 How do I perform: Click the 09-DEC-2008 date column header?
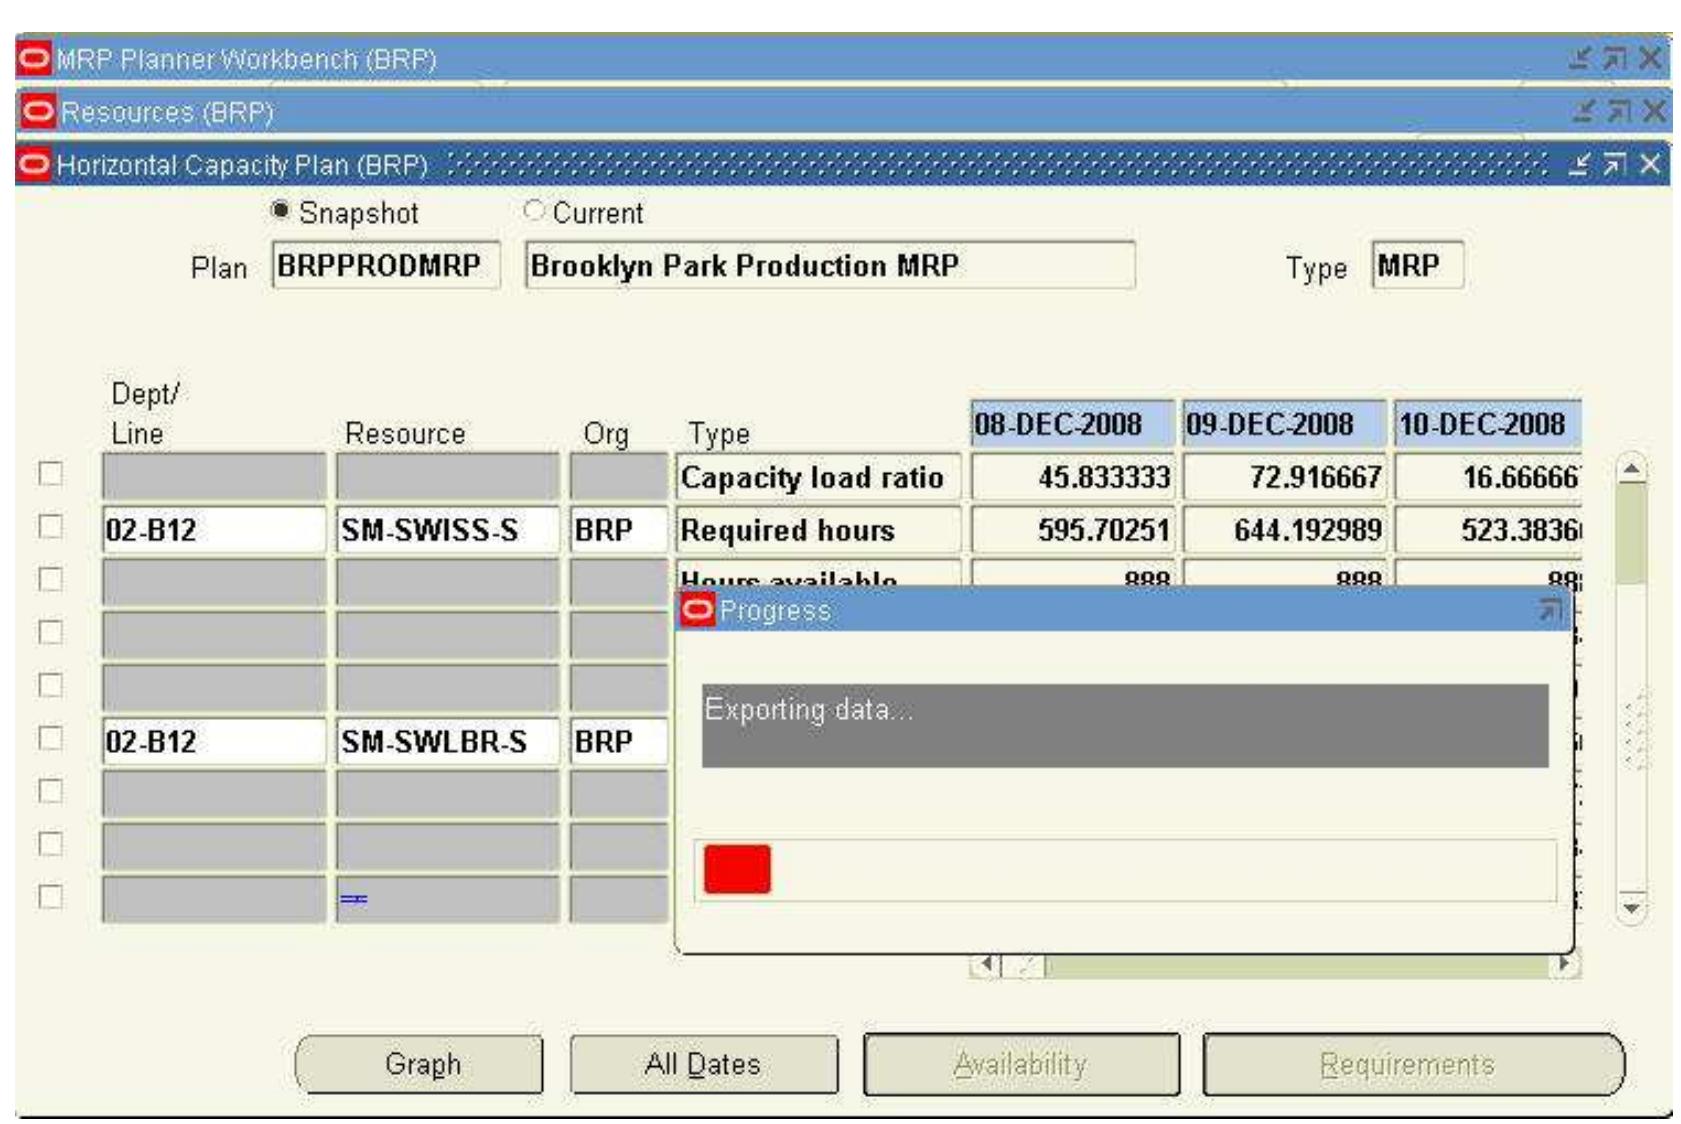(1284, 424)
